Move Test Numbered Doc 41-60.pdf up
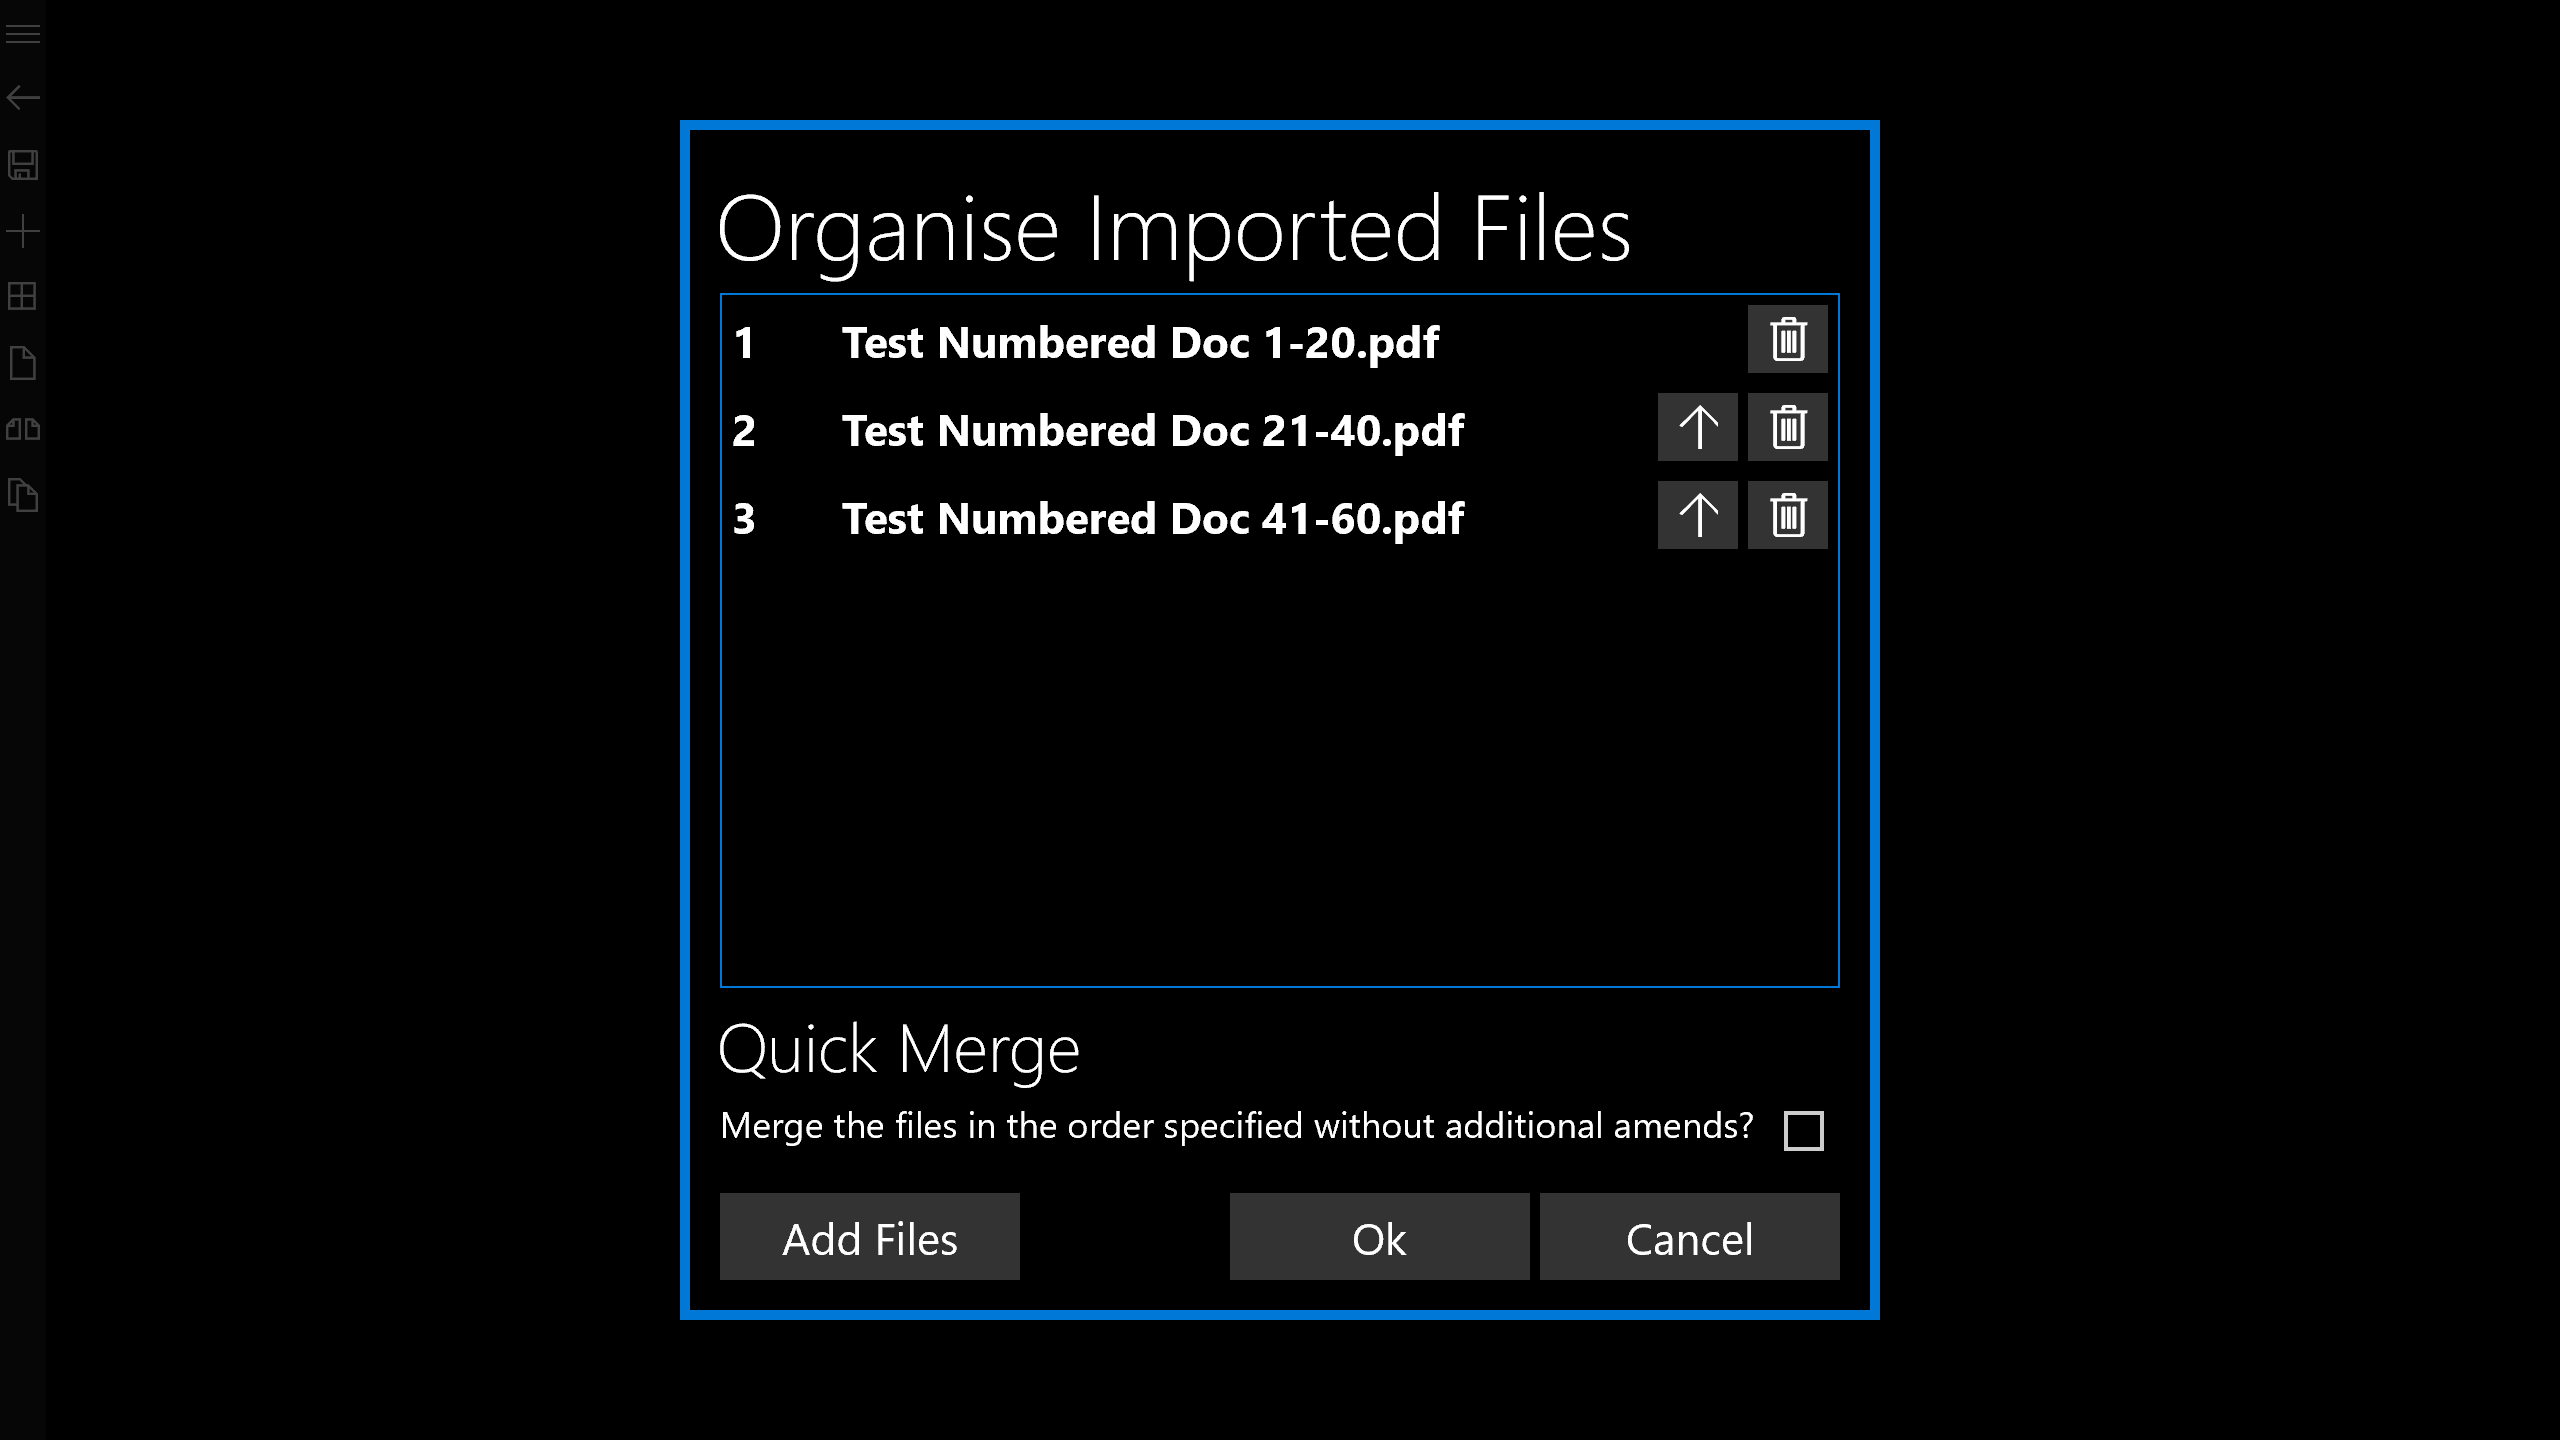Screen dimensions: 2560x1440 tap(1697, 516)
